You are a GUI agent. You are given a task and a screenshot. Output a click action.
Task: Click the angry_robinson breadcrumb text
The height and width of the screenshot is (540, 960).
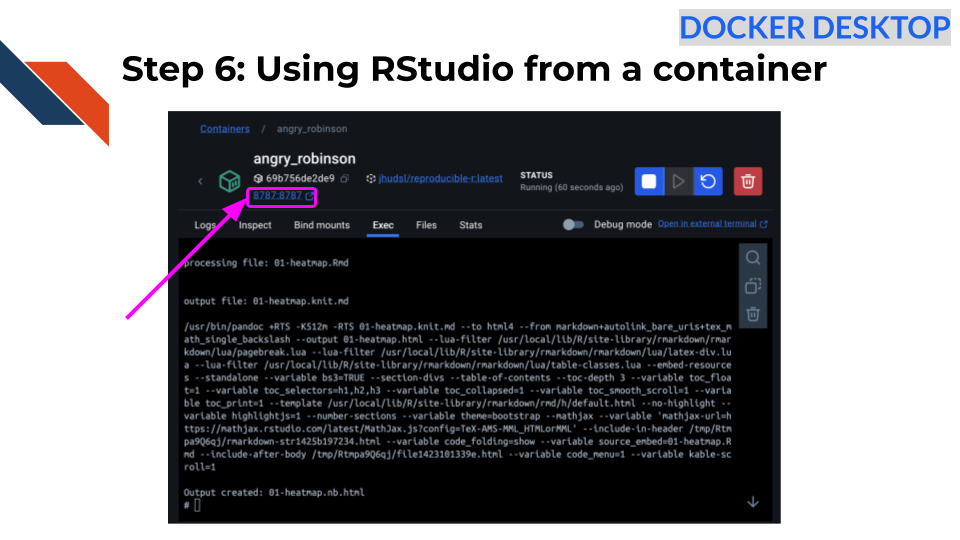pos(312,129)
